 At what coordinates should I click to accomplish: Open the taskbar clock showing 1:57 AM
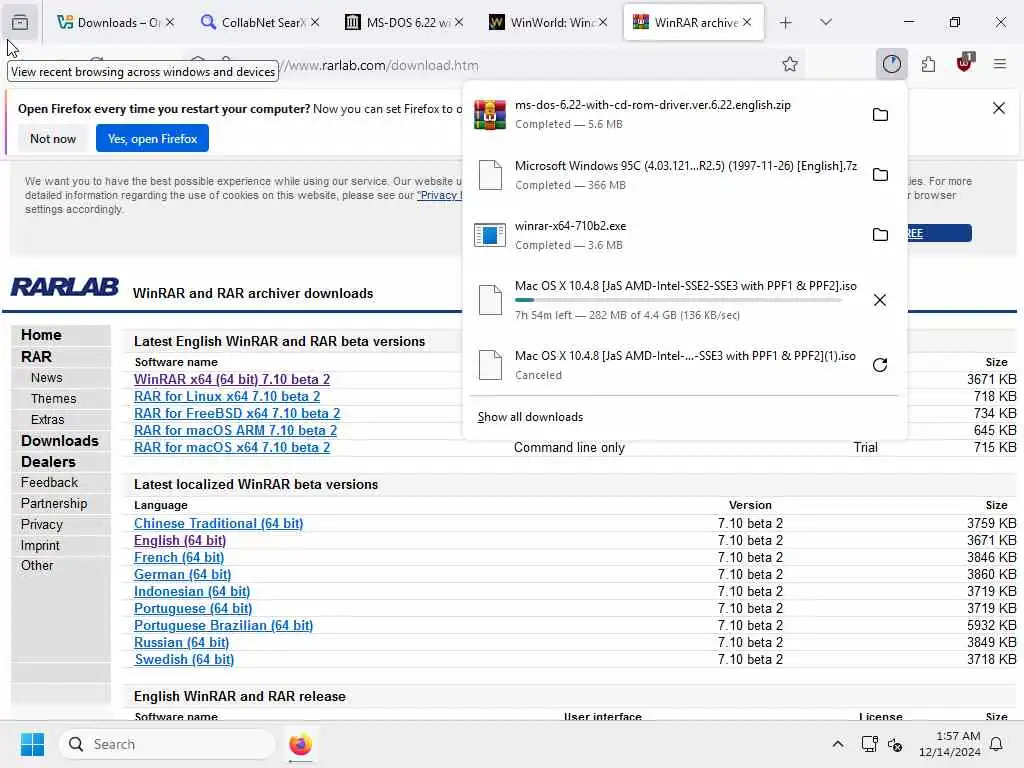(950, 744)
